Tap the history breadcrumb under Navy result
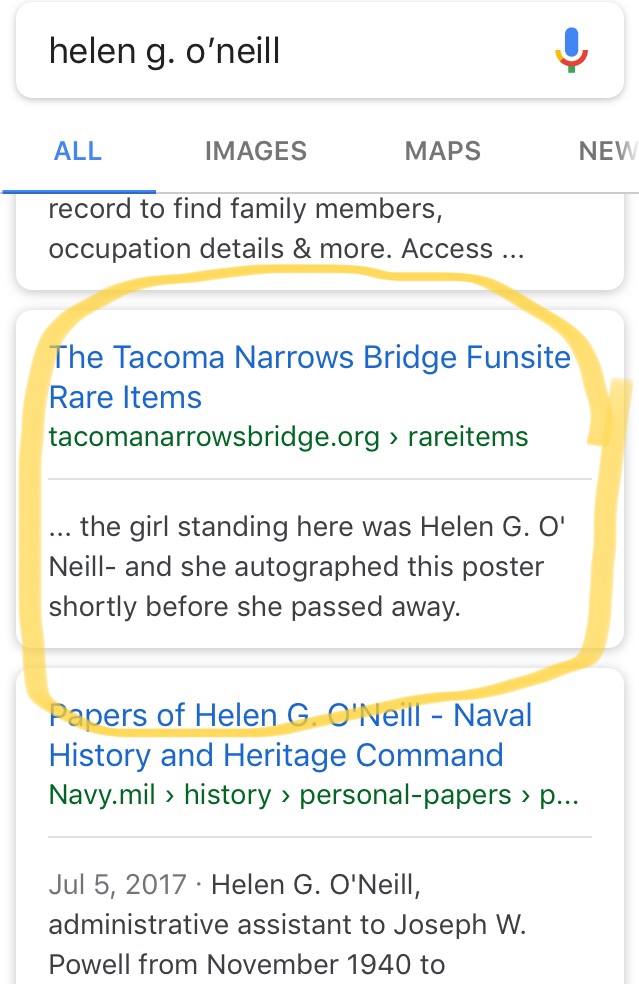This screenshot has height=984, width=639. pos(227,794)
